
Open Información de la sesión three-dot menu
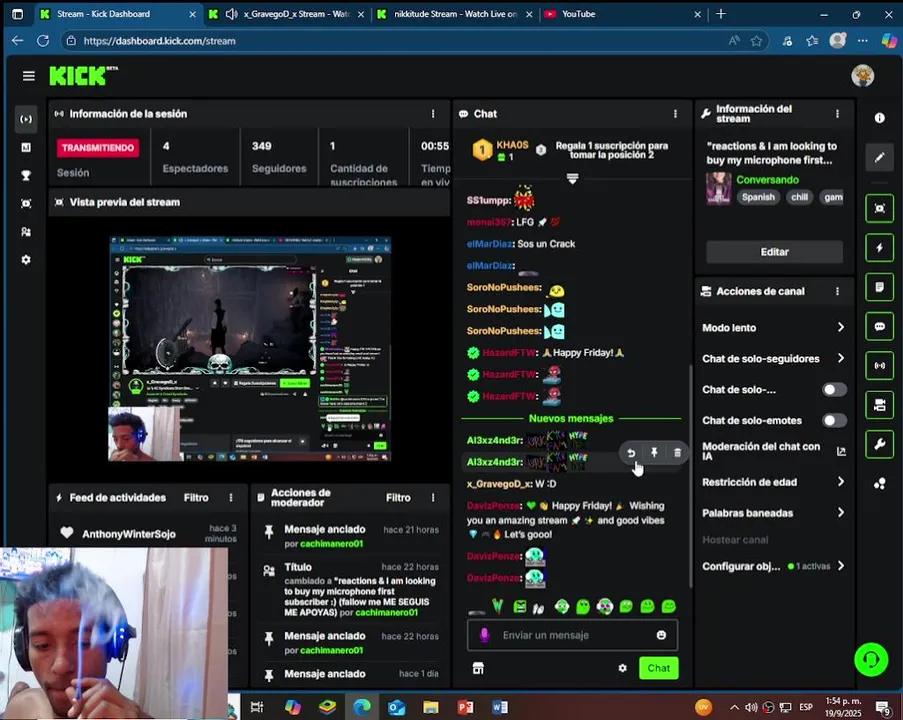coord(433,114)
